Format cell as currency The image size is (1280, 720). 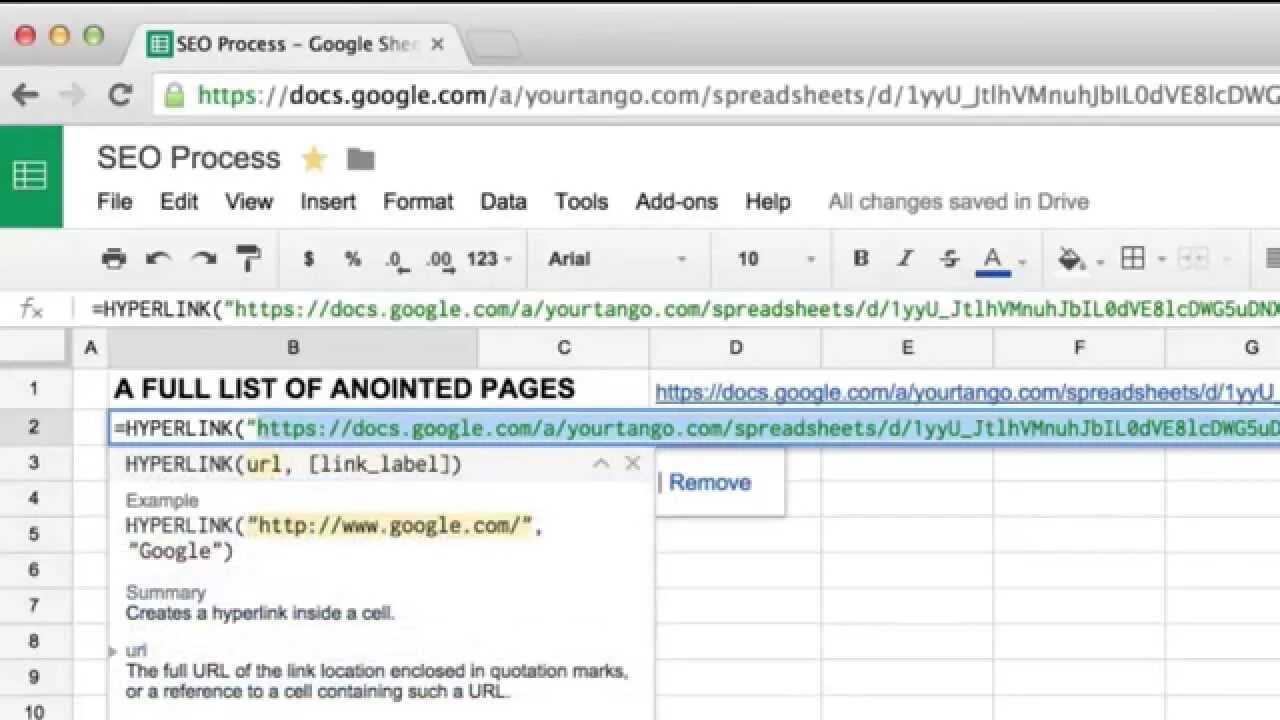click(309, 259)
